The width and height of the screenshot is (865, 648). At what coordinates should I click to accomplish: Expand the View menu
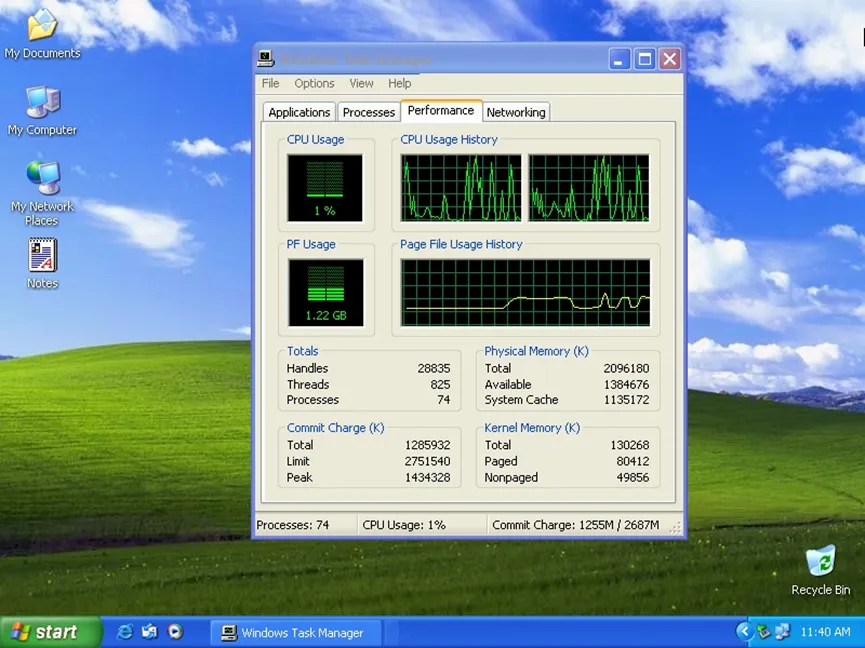click(x=361, y=84)
